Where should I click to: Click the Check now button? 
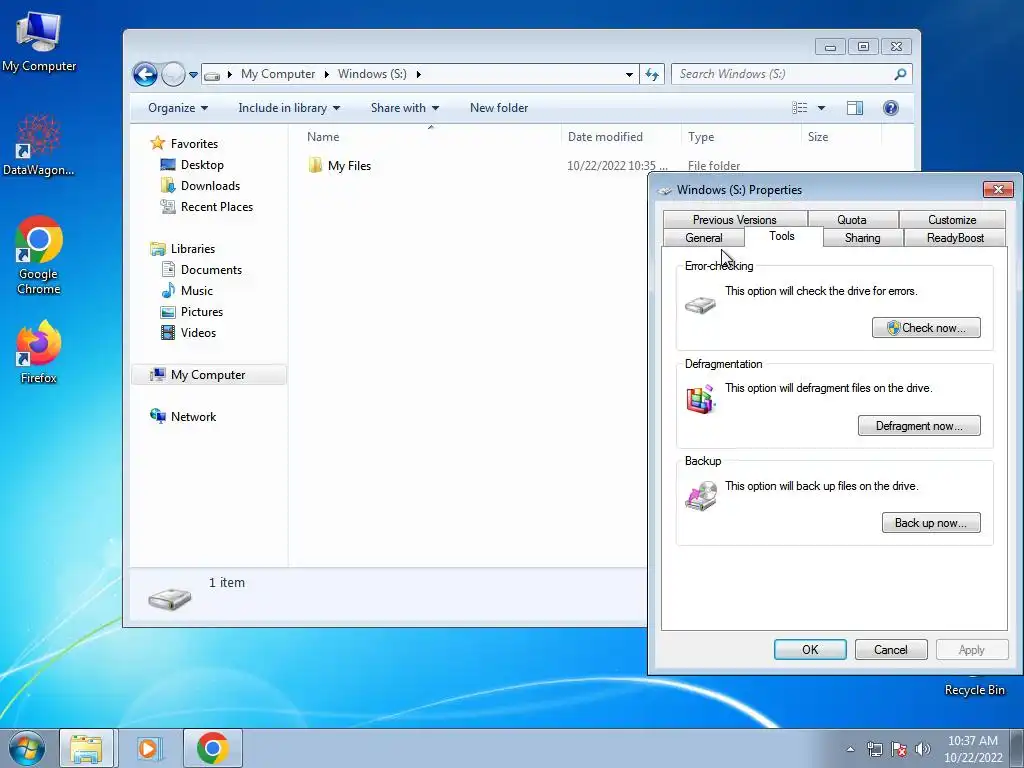tap(926, 328)
